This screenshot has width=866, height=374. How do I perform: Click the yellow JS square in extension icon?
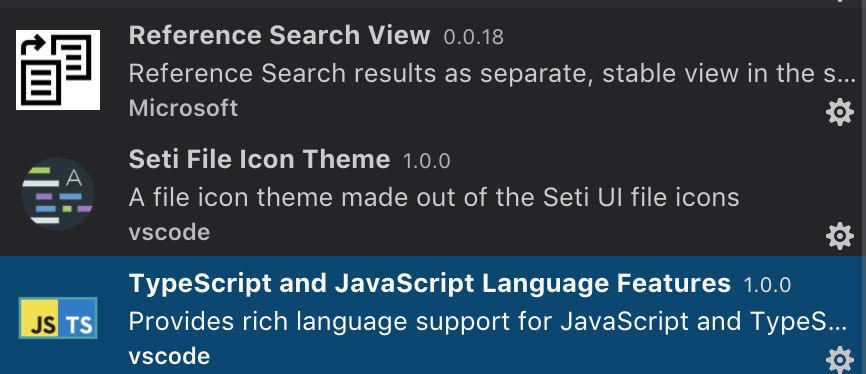(x=39, y=318)
